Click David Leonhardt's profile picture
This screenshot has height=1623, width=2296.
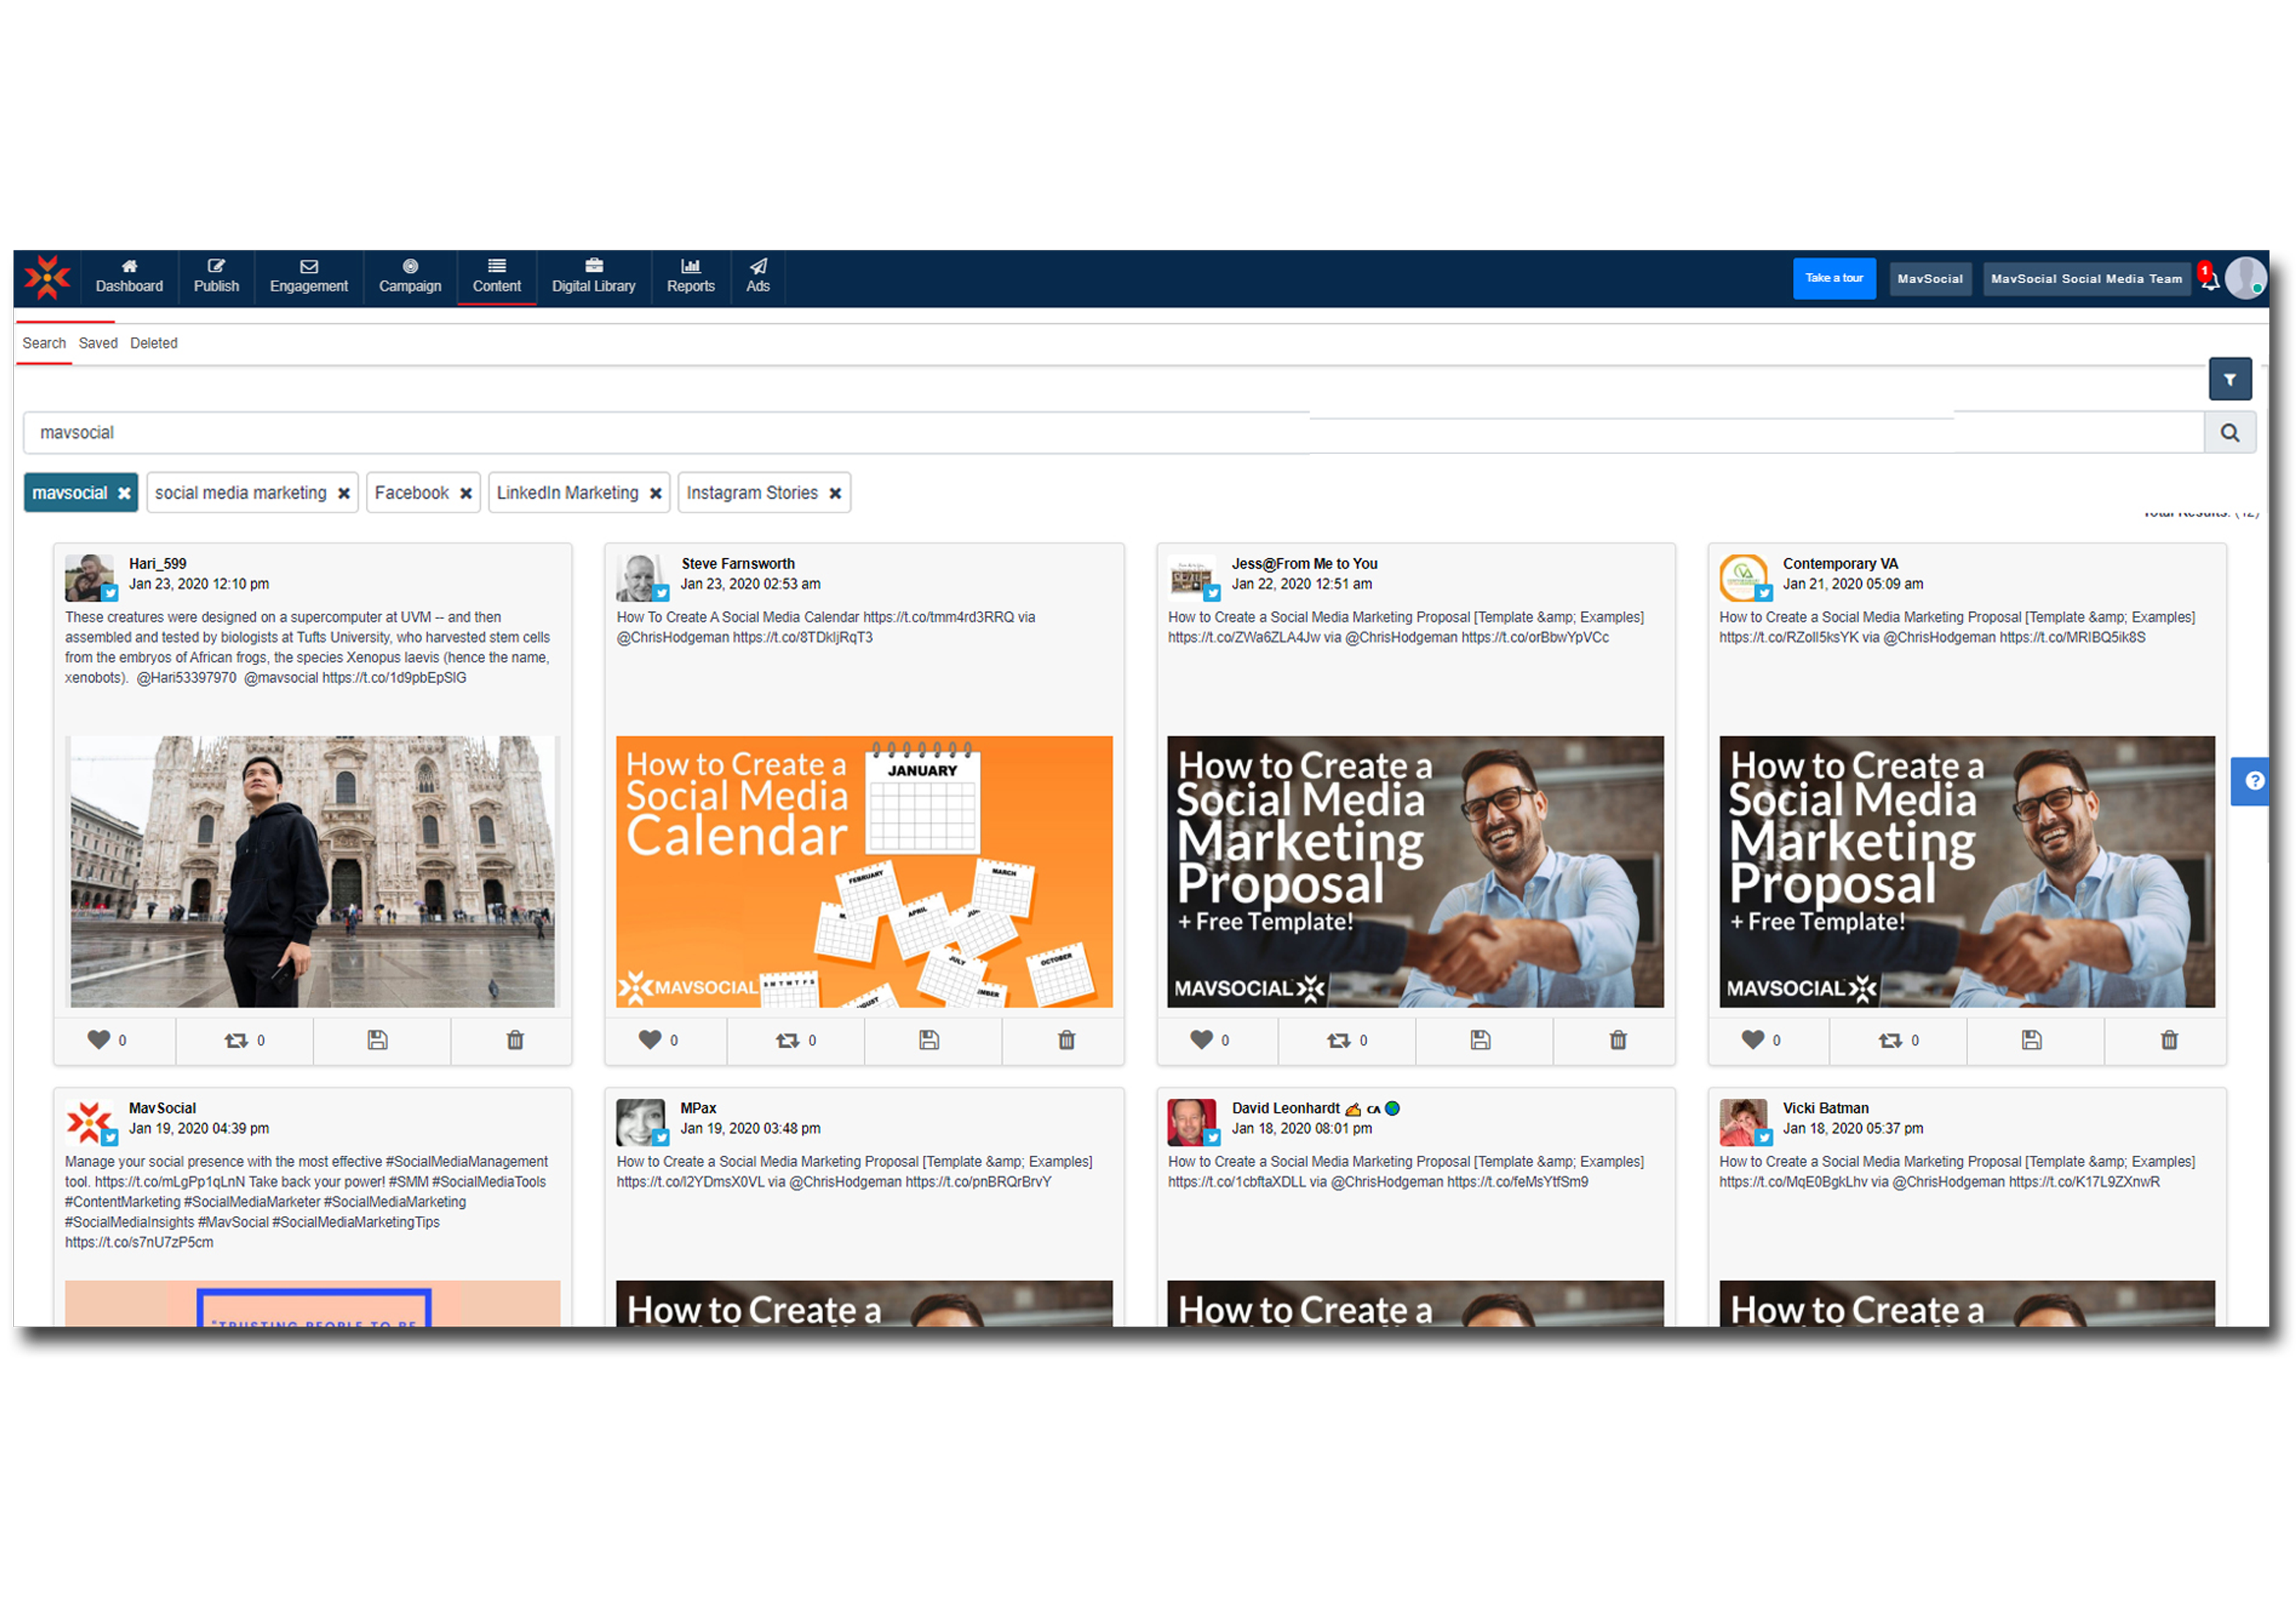pos(1192,1122)
